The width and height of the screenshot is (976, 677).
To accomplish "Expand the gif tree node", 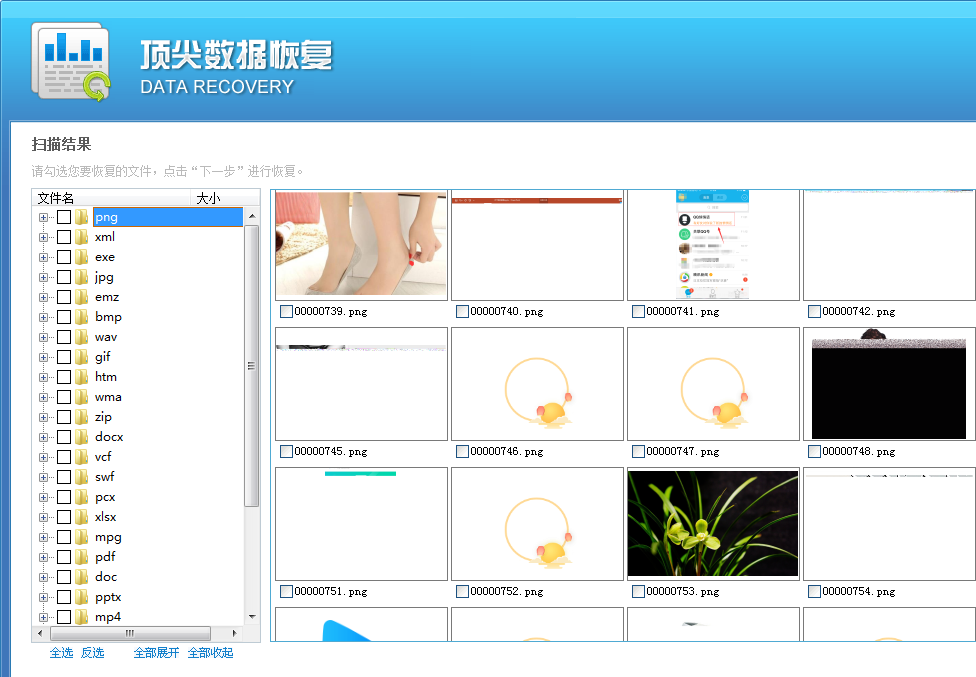I will (43, 357).
